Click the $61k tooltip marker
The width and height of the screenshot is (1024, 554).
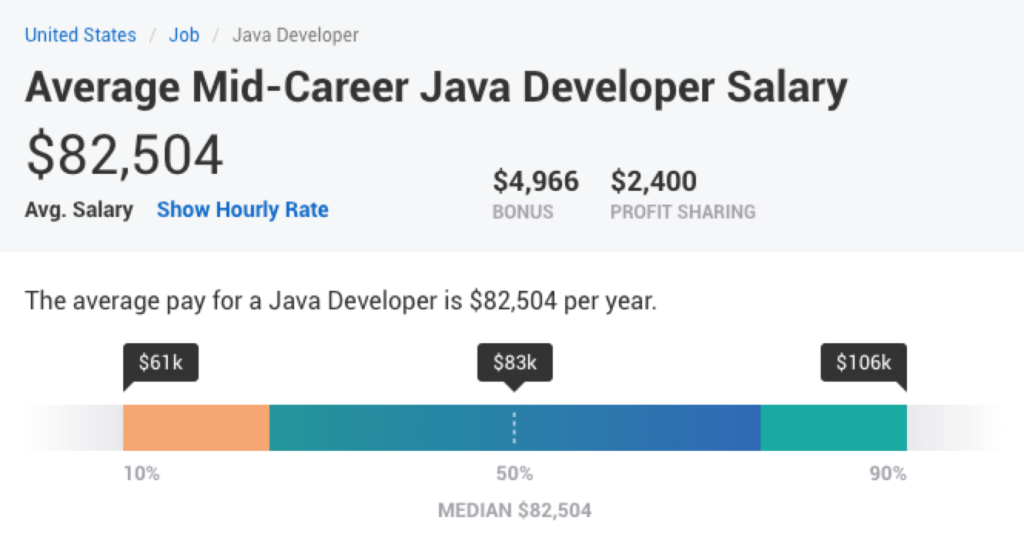tap(160, 362)
